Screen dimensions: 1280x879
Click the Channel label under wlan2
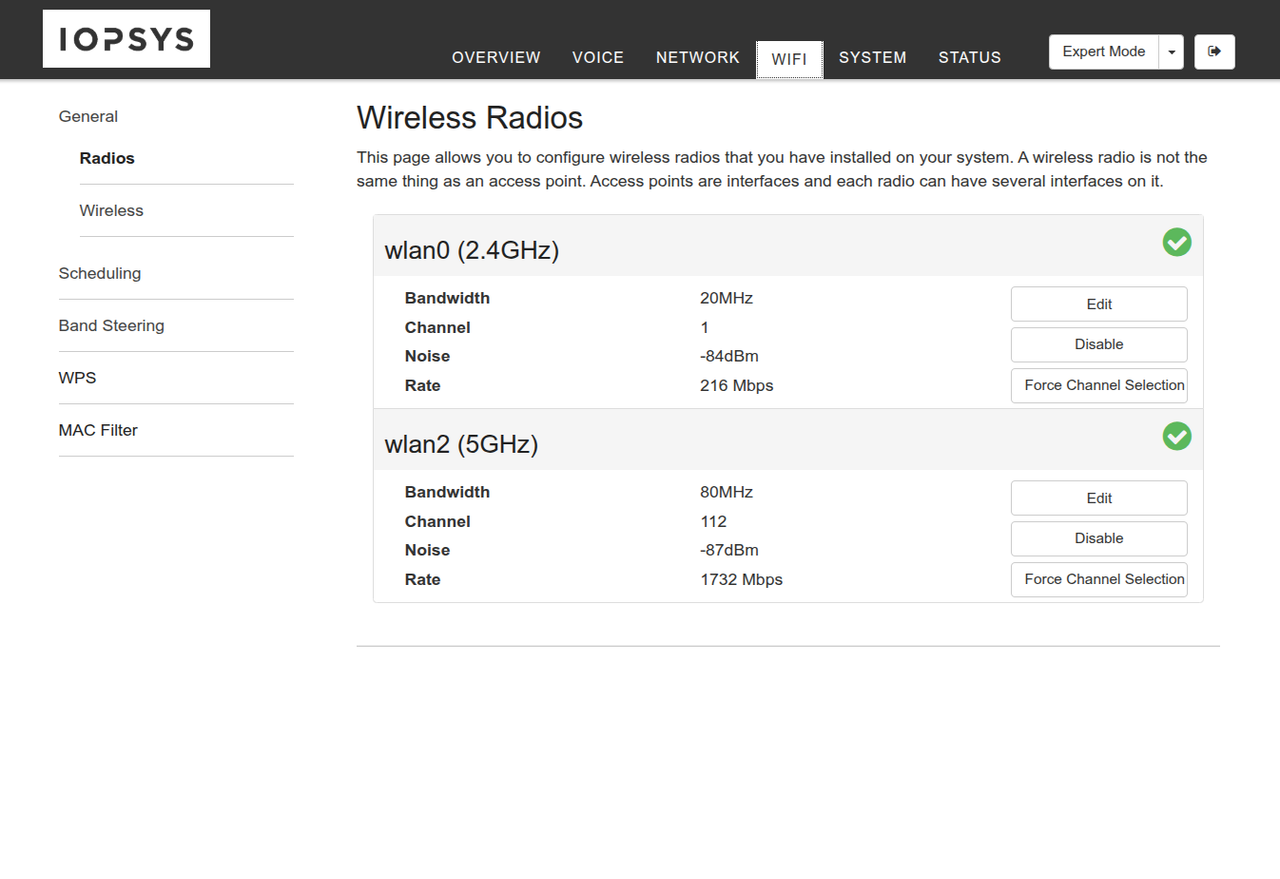coord(437,521)
